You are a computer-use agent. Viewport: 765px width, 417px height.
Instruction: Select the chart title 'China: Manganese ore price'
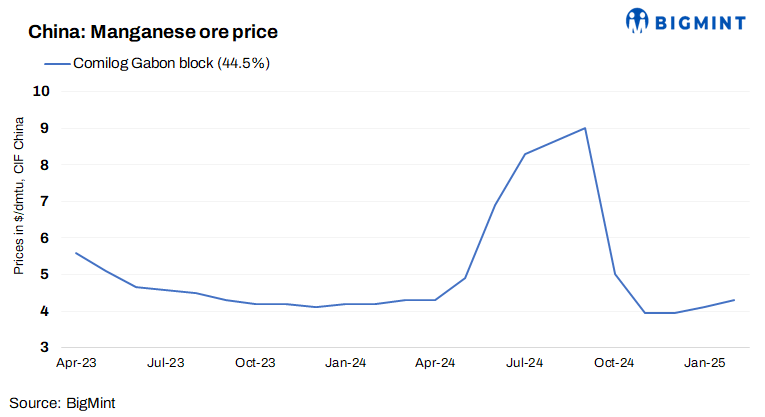(x=153, y=32)
